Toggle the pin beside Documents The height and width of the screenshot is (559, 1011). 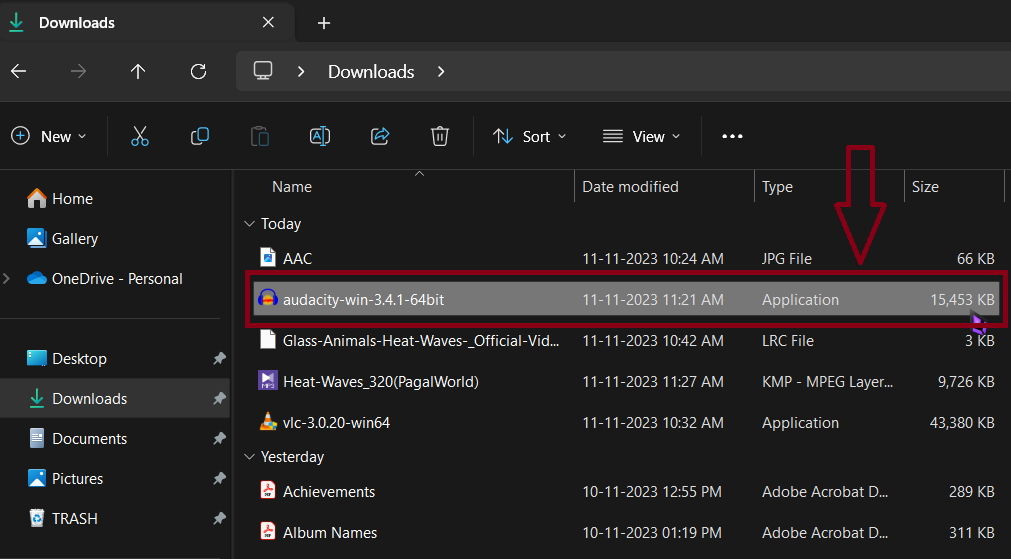click(x=219, y=439)
